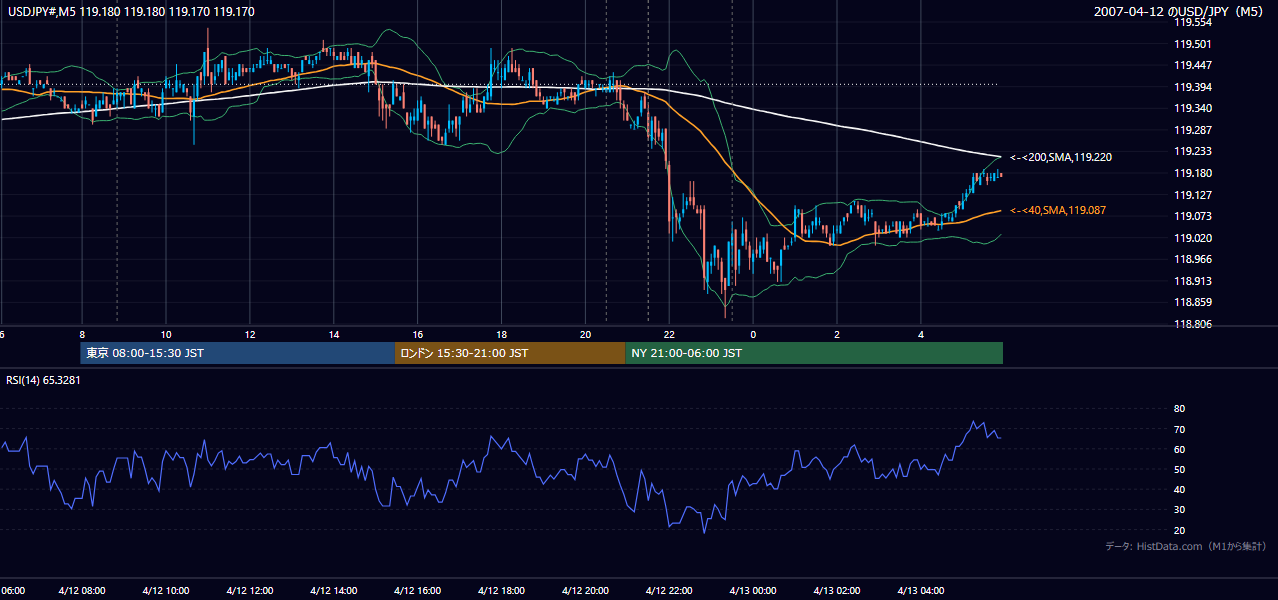Click the 4/12 12:00 date label
This screenshot has width=1278, height=600.
pyautogui.click(x=250, y=591)
